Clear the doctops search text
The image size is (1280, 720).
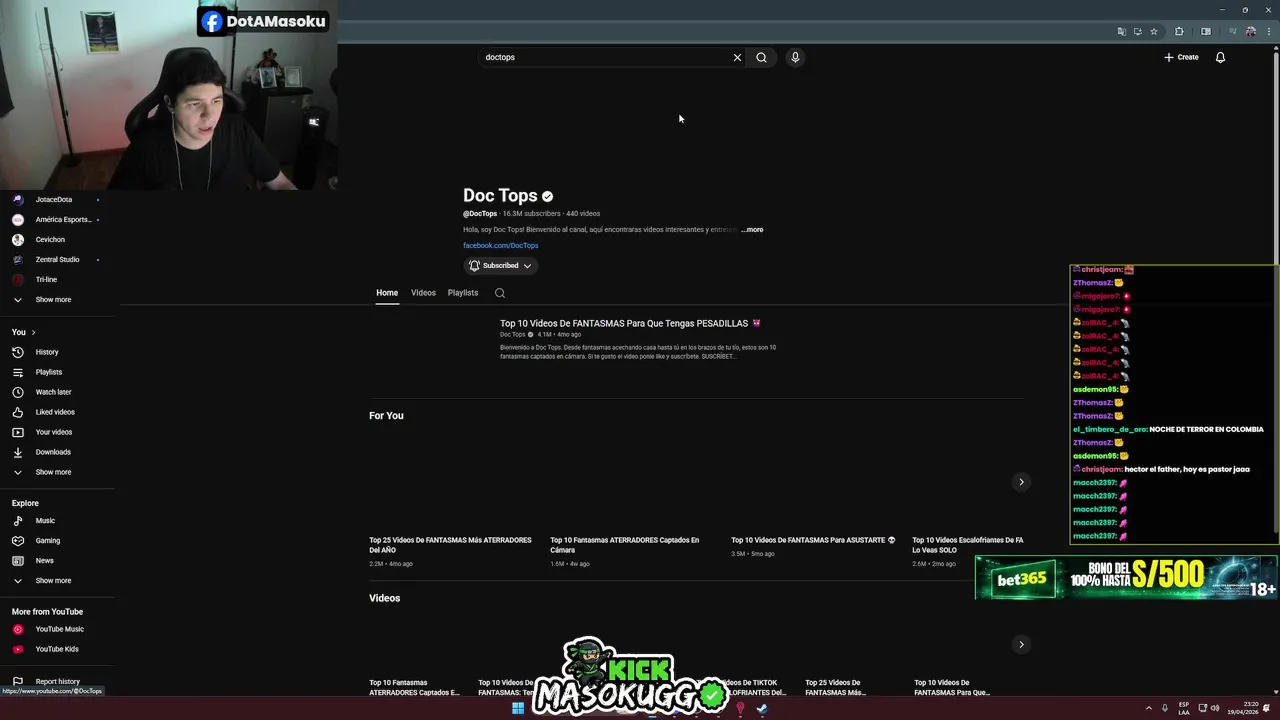[x=737, y=57]
